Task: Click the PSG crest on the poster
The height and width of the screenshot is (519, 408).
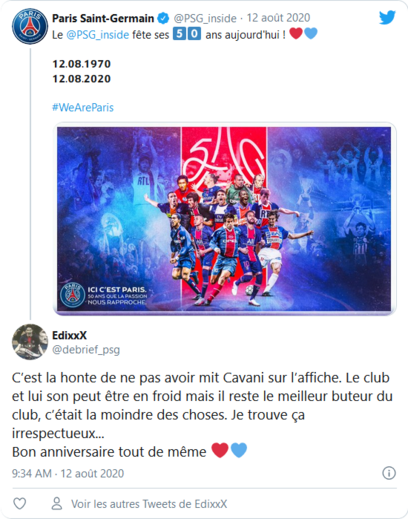Action: [x=72, y=295]
